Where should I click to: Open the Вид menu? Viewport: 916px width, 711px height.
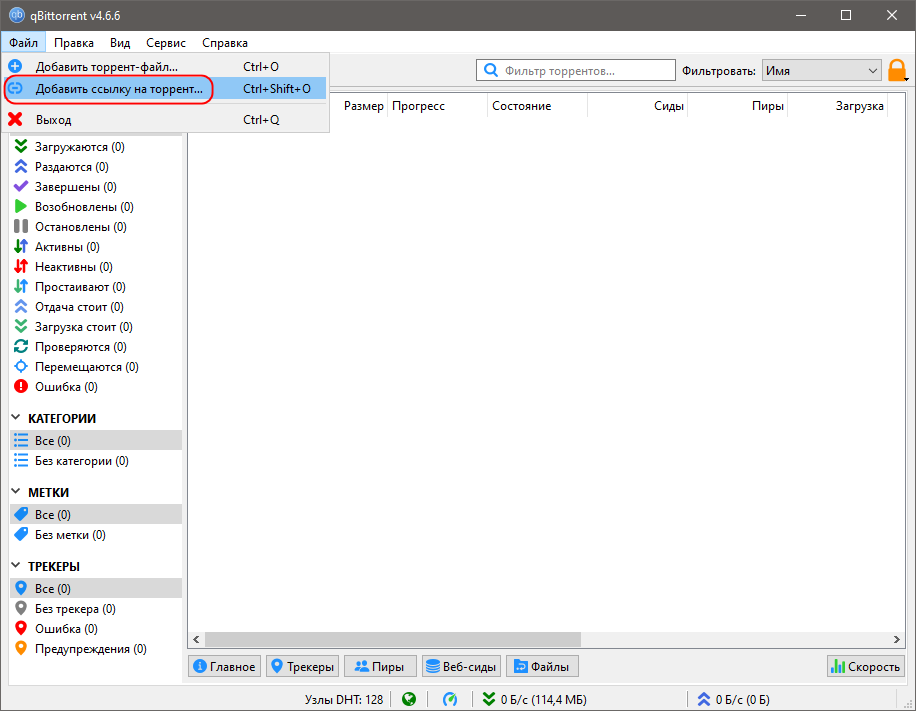[x=120, y=43]
